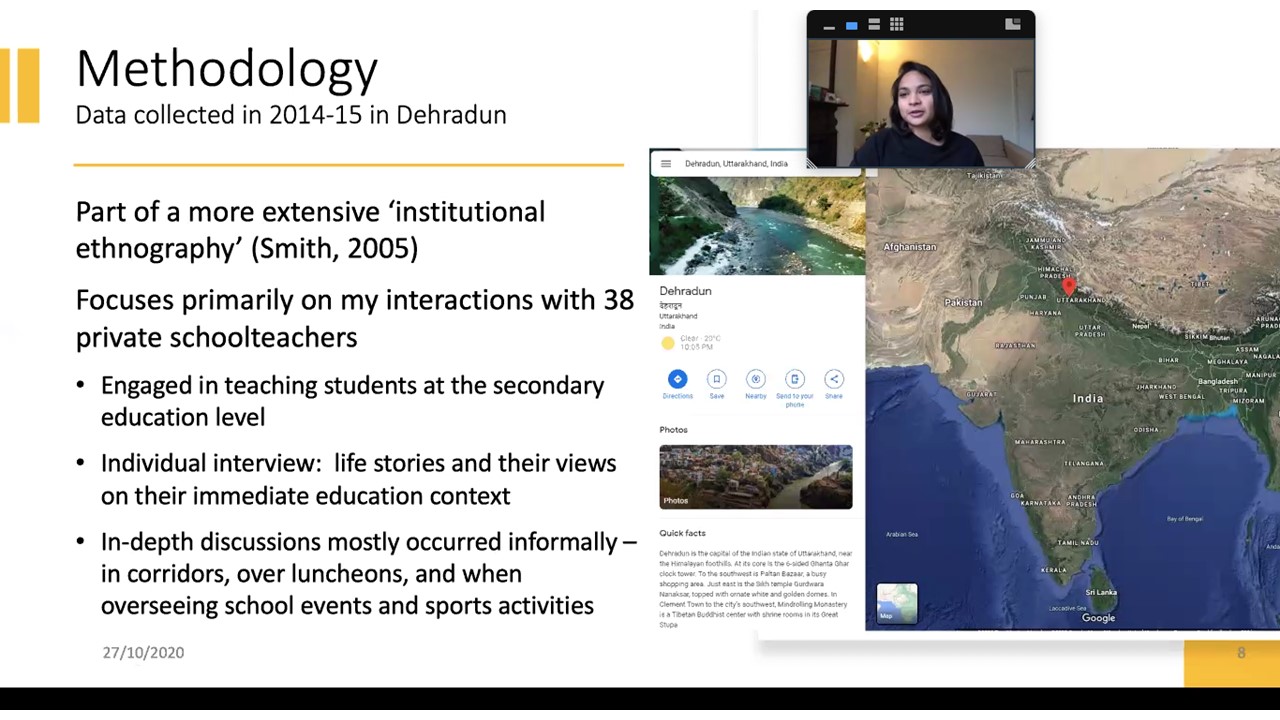
Task: Click the Save bookmark icon
Action: point(716,379)
